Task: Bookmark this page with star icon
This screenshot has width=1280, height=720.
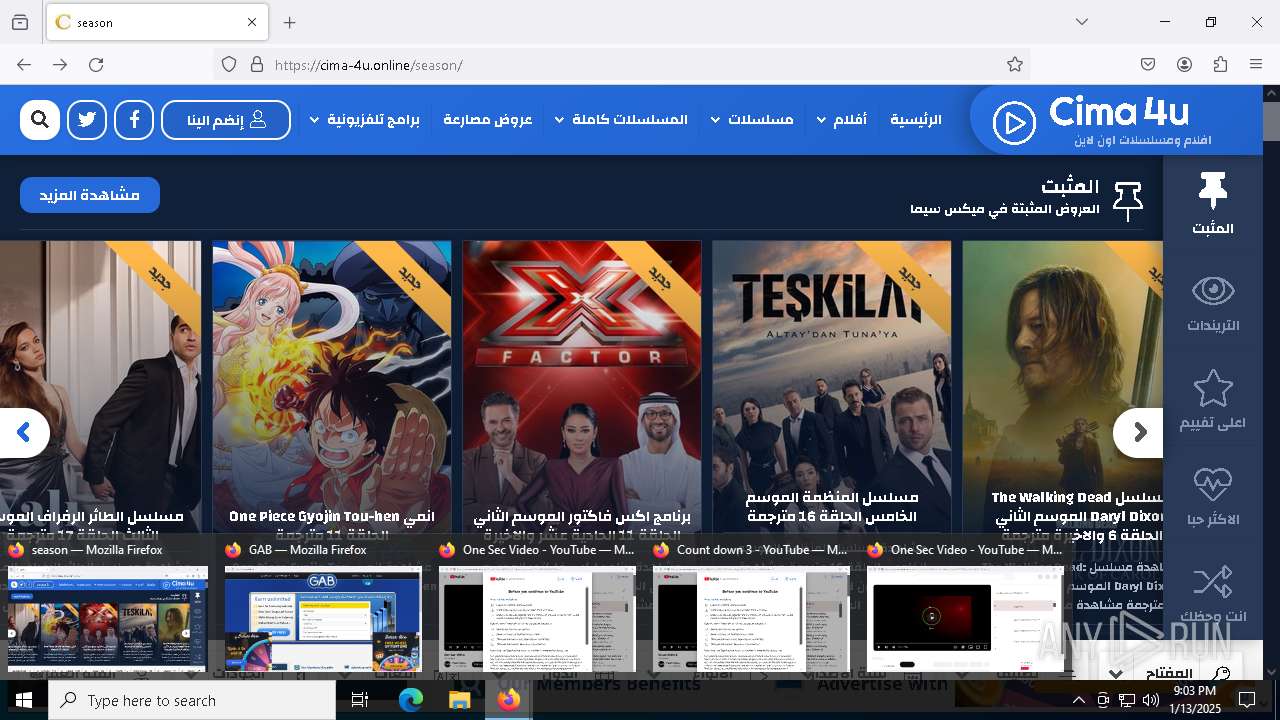Action: (1015, 64)
